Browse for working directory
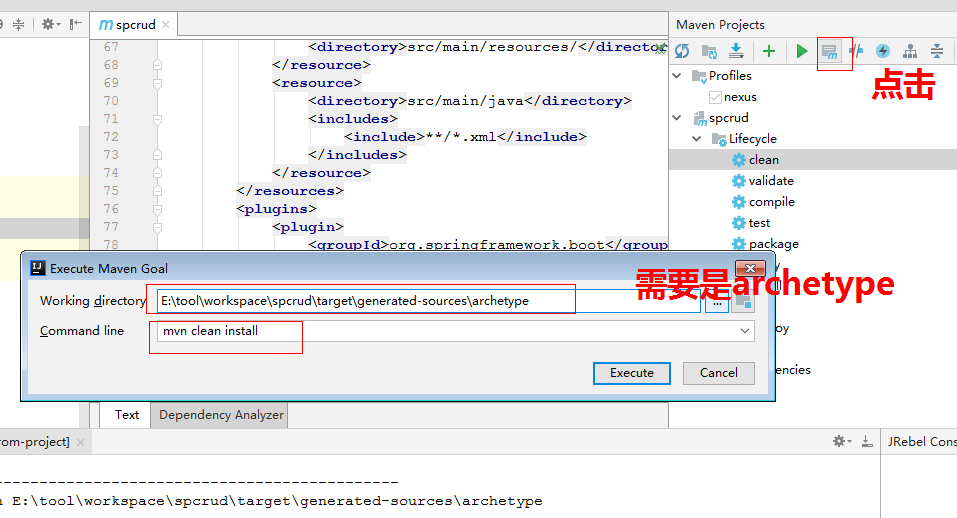957x518 pixels. coord(717,301)
